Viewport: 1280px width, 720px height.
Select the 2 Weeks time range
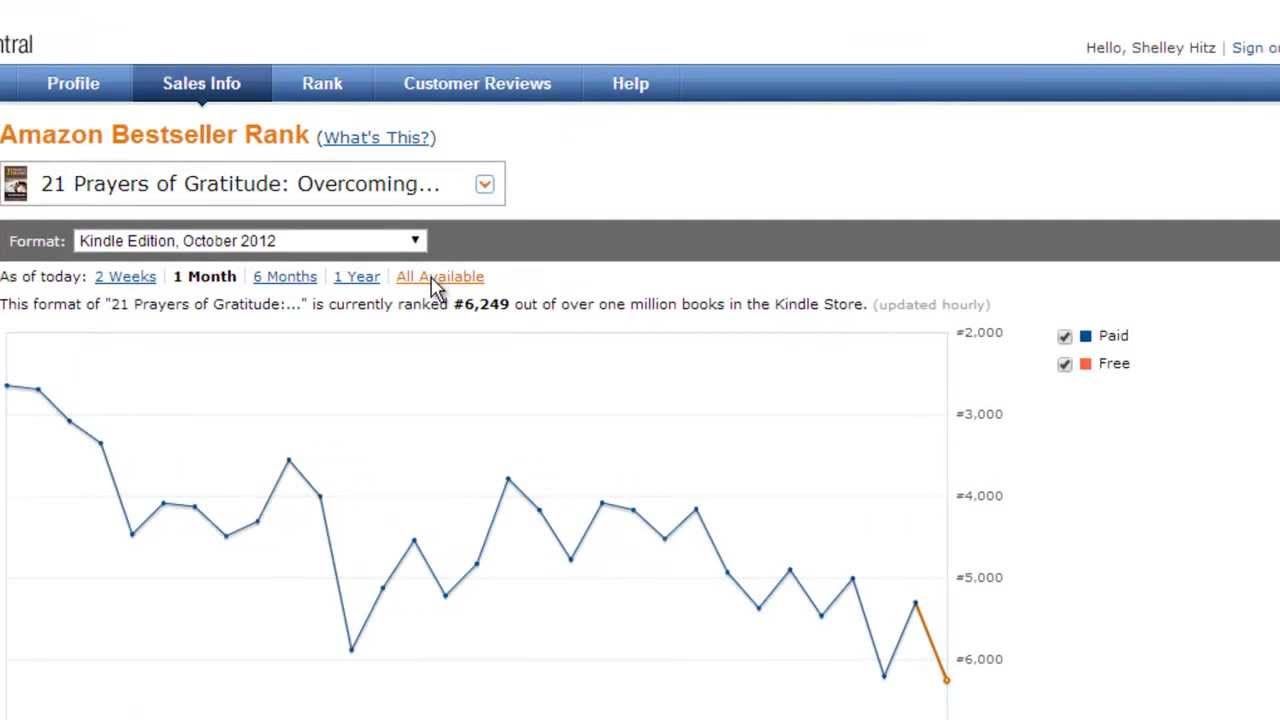pyautogui.click(x=125, y=277)
